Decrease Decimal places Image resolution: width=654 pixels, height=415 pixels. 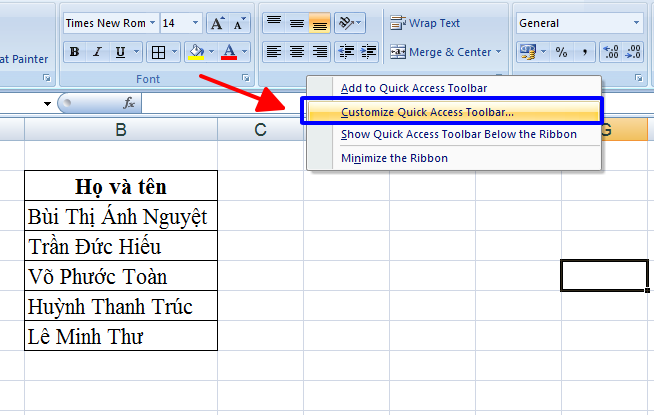(x=634, y=52)
